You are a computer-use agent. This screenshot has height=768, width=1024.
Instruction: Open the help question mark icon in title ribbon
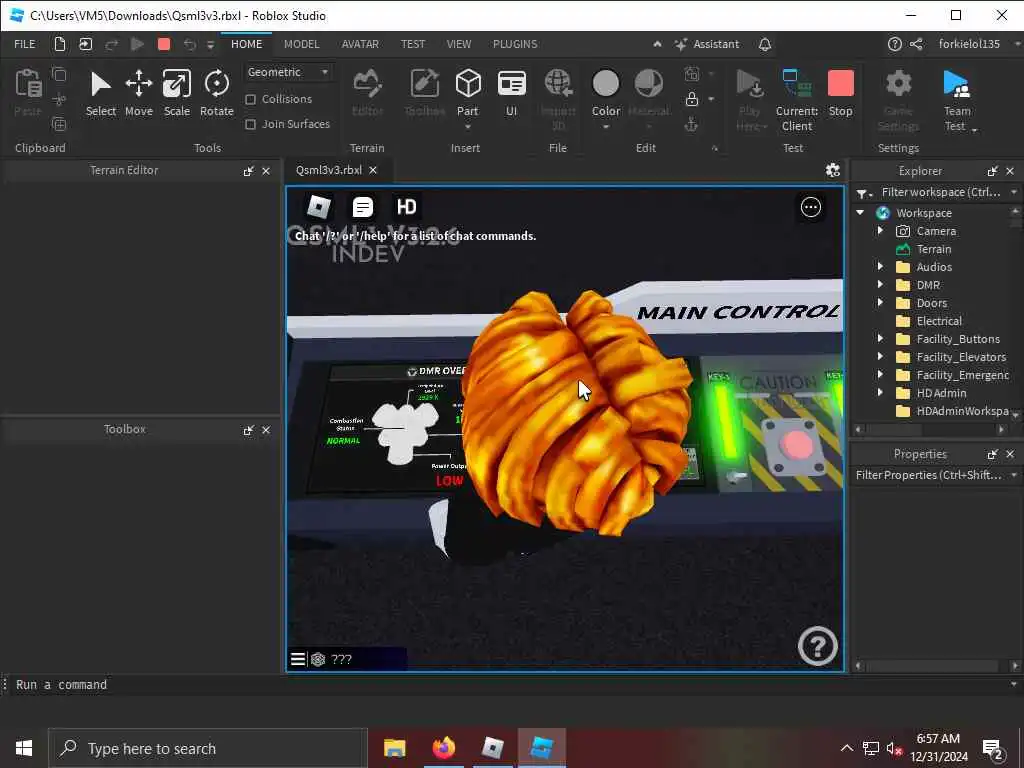pos(895,44)
